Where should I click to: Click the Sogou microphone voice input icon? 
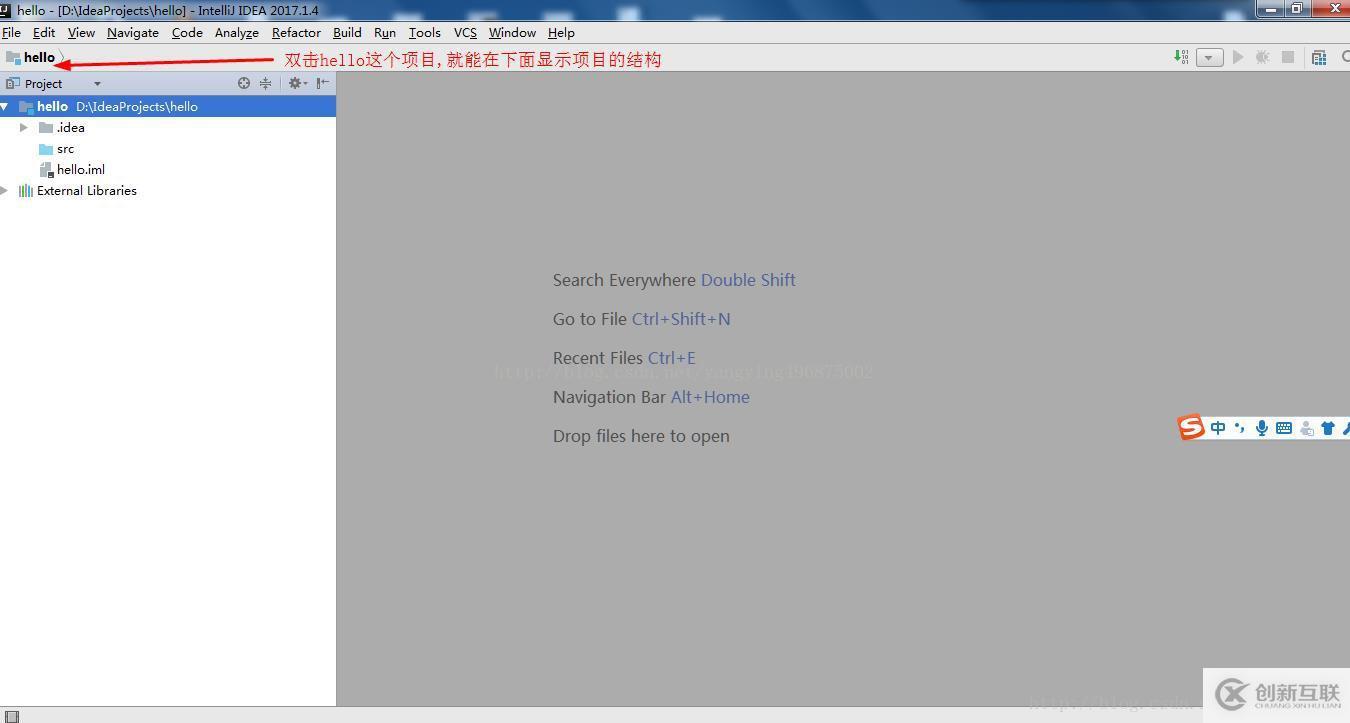coord(1262,428)
